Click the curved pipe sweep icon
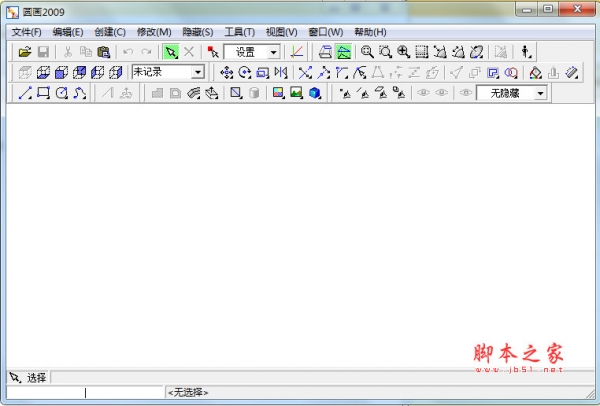The image size is (600, 406). click(x=194, y=93)
